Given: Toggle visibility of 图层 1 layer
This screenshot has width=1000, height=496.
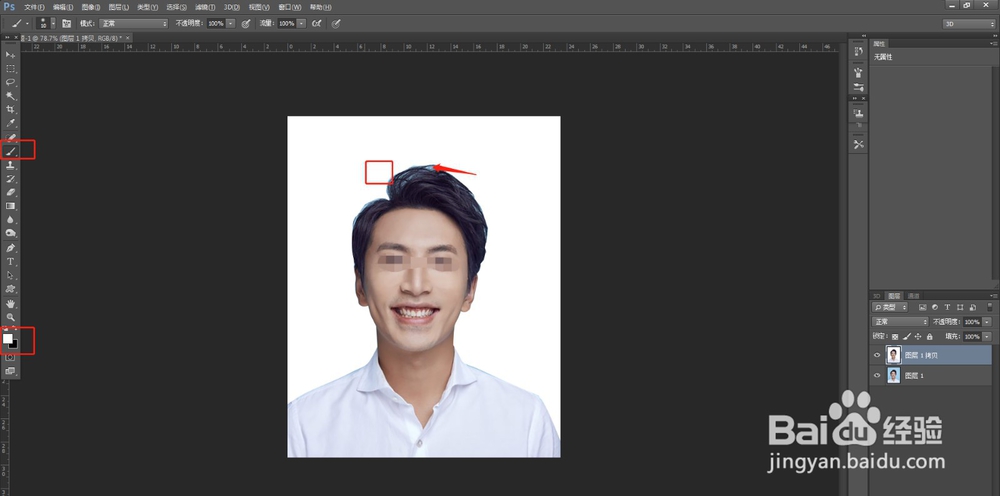Looking at the screenshot, I should point(877,375).
